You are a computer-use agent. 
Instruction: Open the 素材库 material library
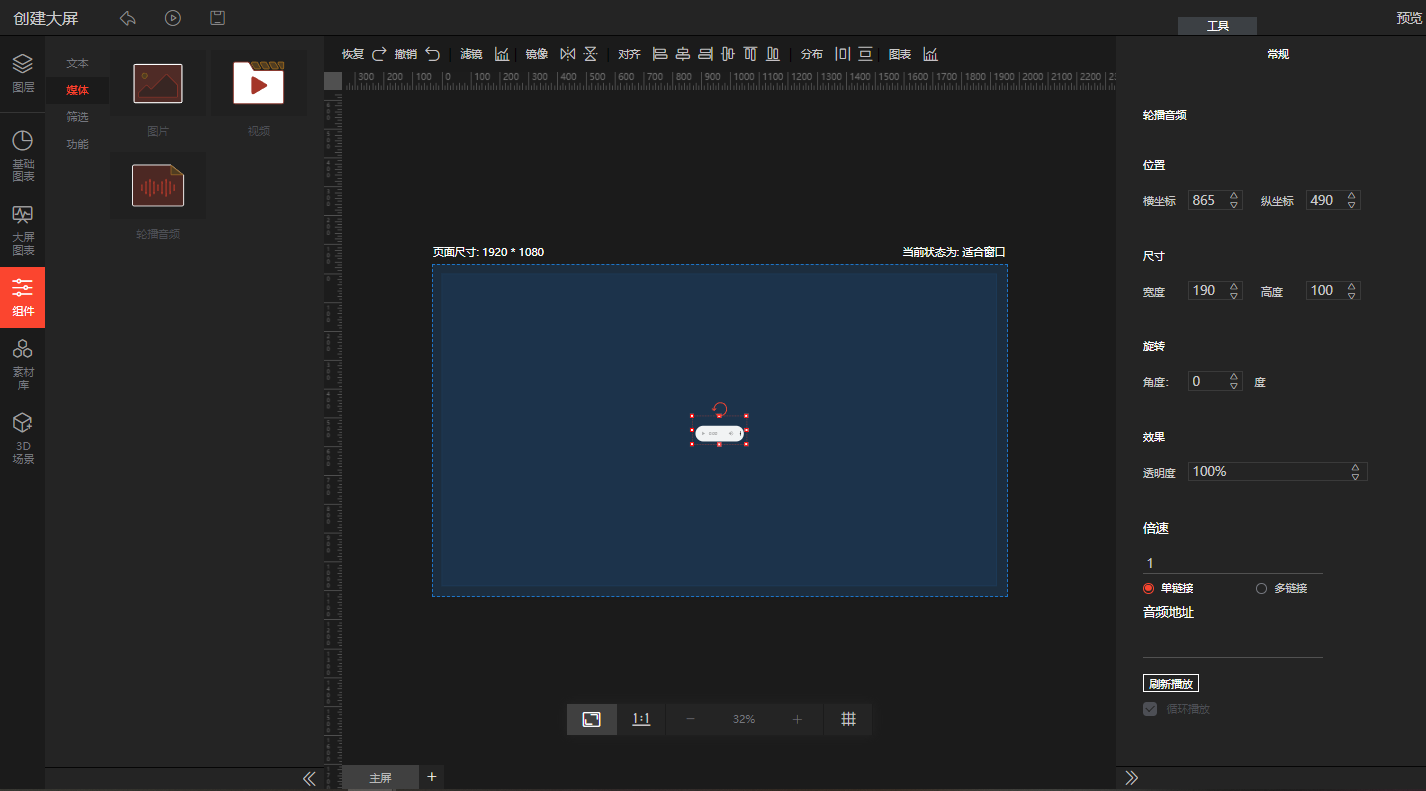coord(23,364)
